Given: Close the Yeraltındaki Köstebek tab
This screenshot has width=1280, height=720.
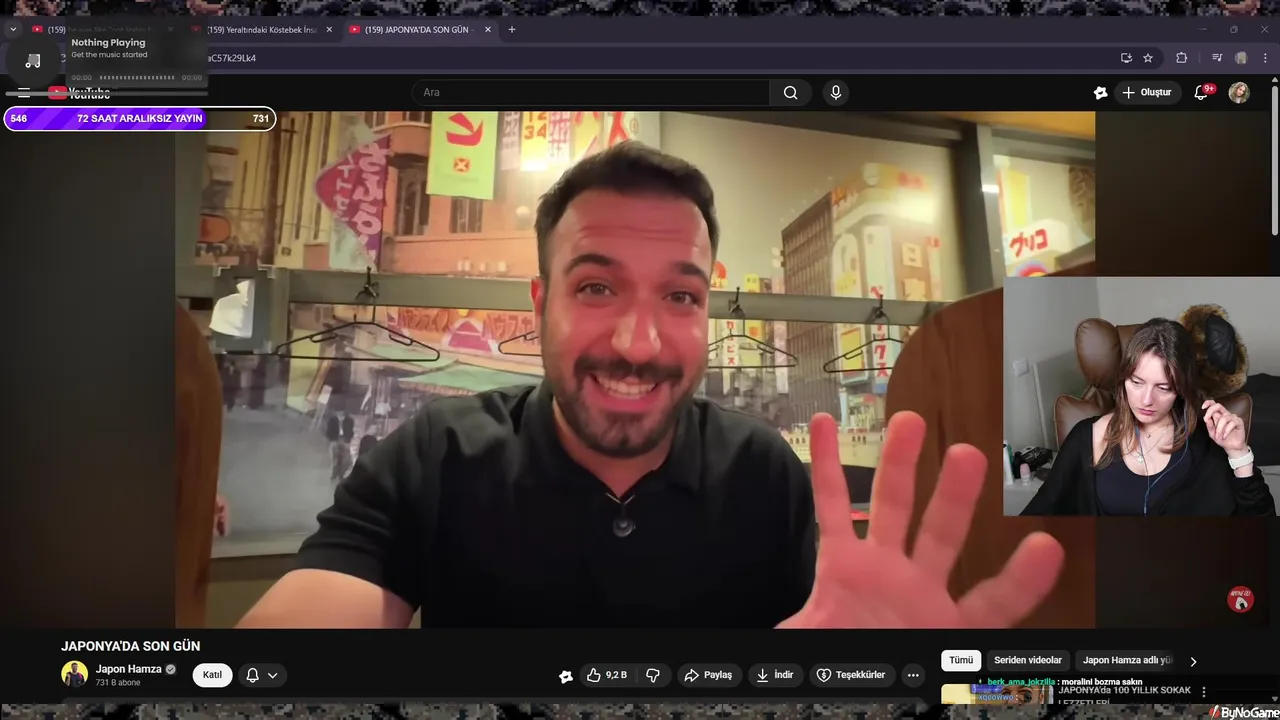Looking at the screenshot, I should point(329,30).
